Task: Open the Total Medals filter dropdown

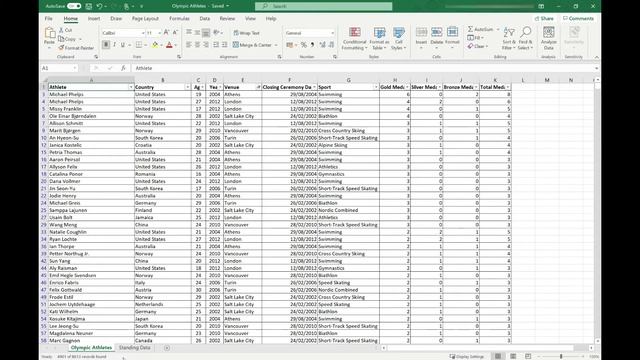Action: pos(507,87)
